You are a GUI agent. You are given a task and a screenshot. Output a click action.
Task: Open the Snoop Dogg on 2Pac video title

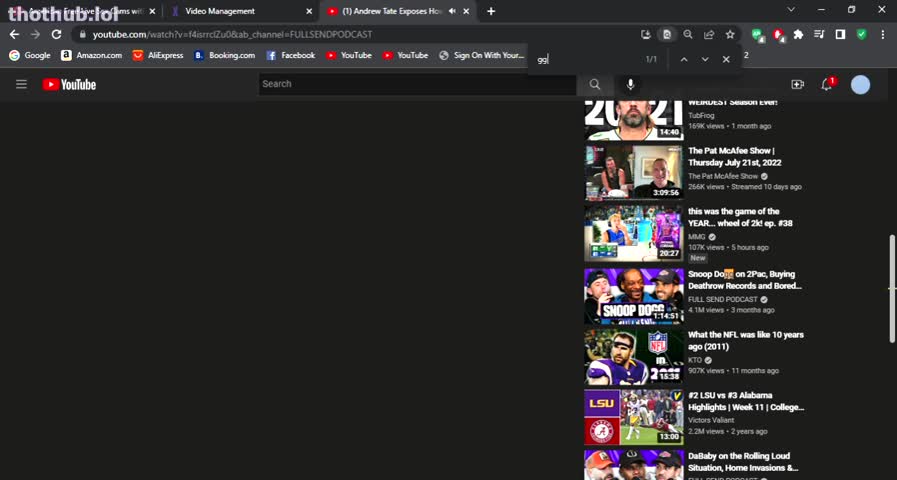pos(745,280)
